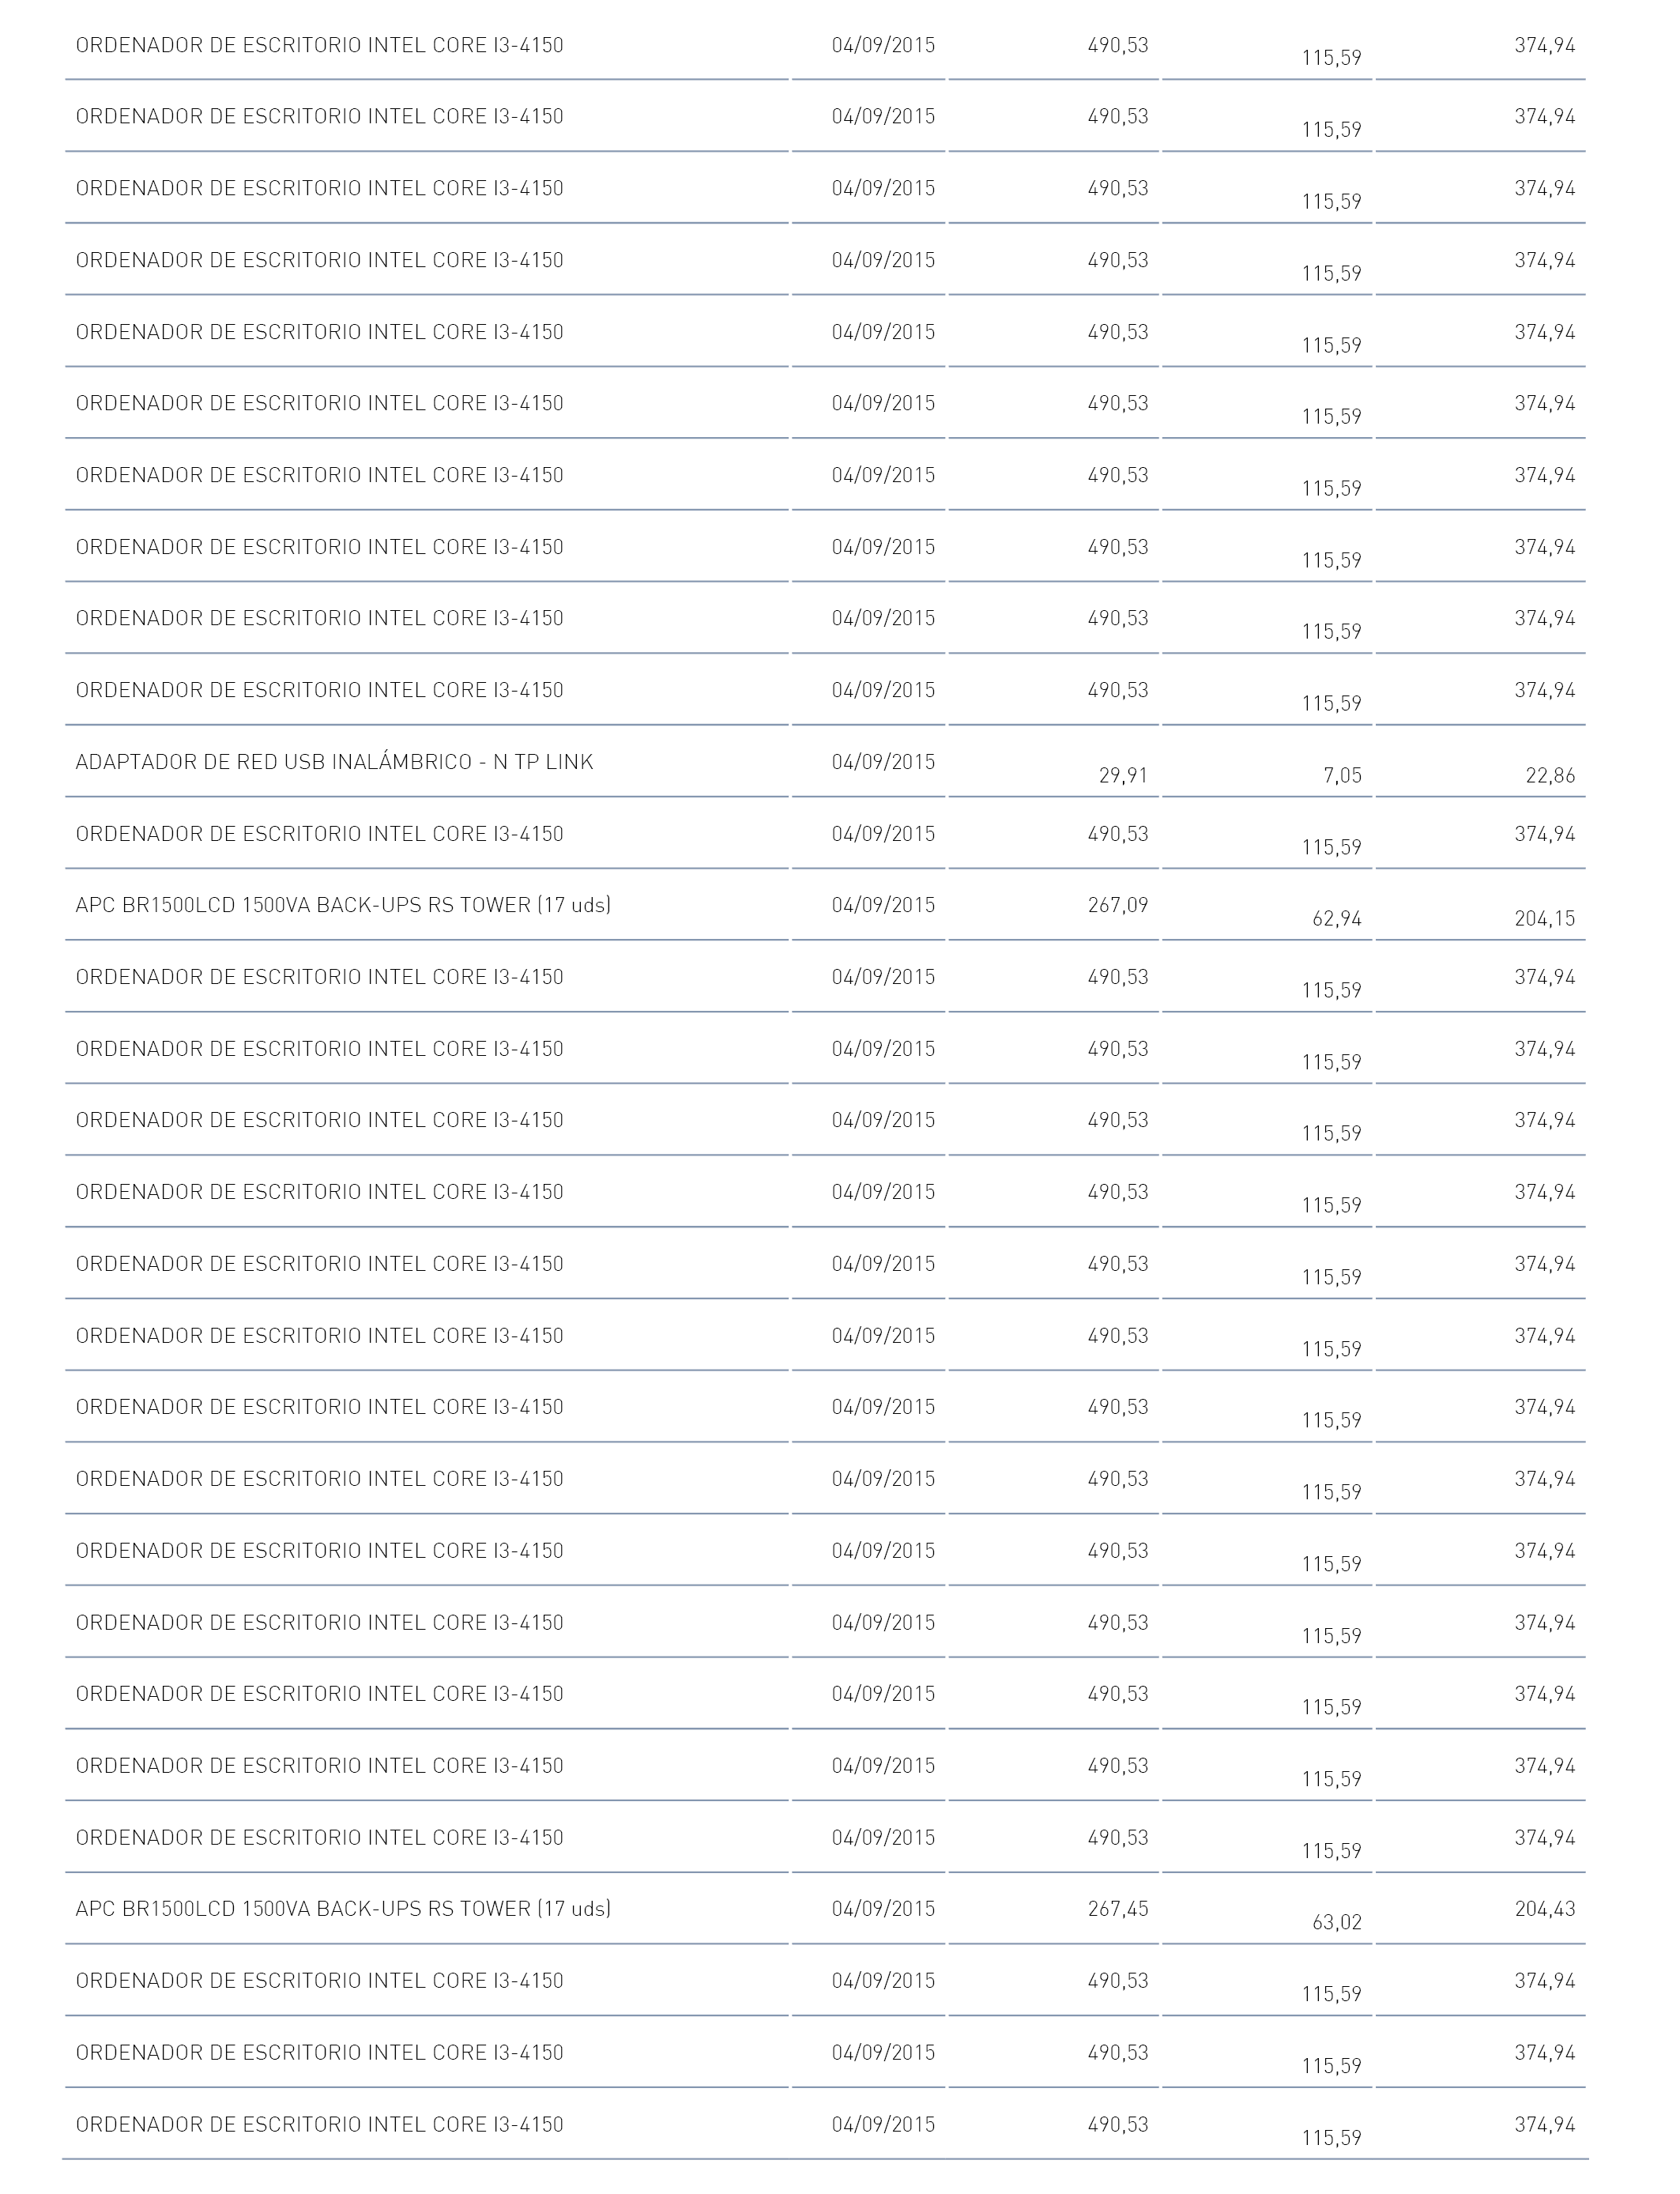
Task: Click the 62,94 amortization value
Action: click(1337, 918)
